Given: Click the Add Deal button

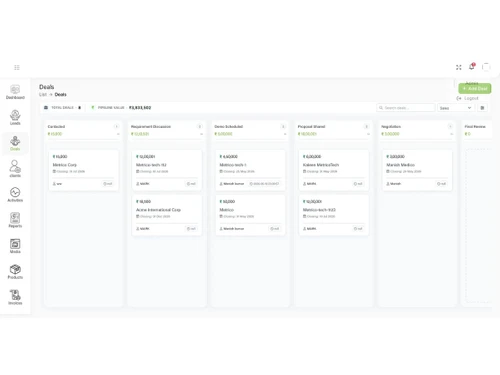Looking at the screenshot, I should (x=475, y=88).
